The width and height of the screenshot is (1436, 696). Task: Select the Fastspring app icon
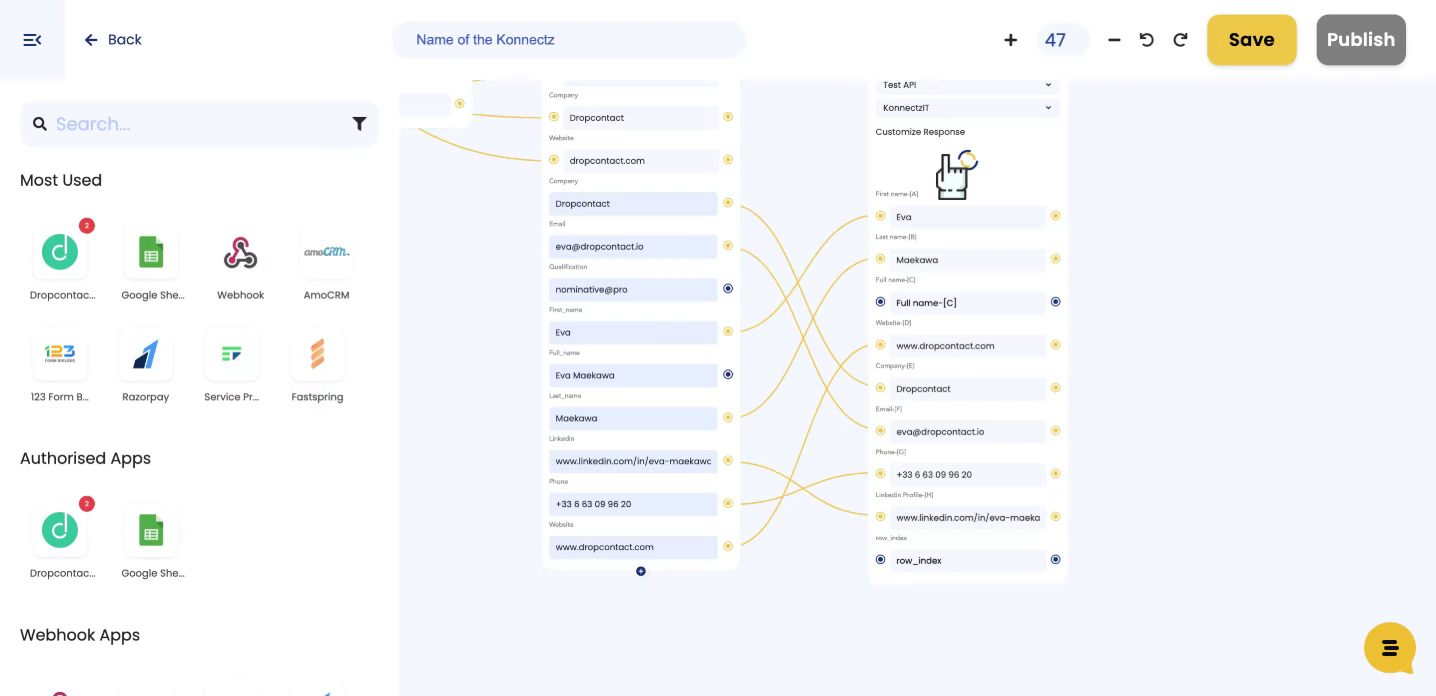[x=317, y=355]
